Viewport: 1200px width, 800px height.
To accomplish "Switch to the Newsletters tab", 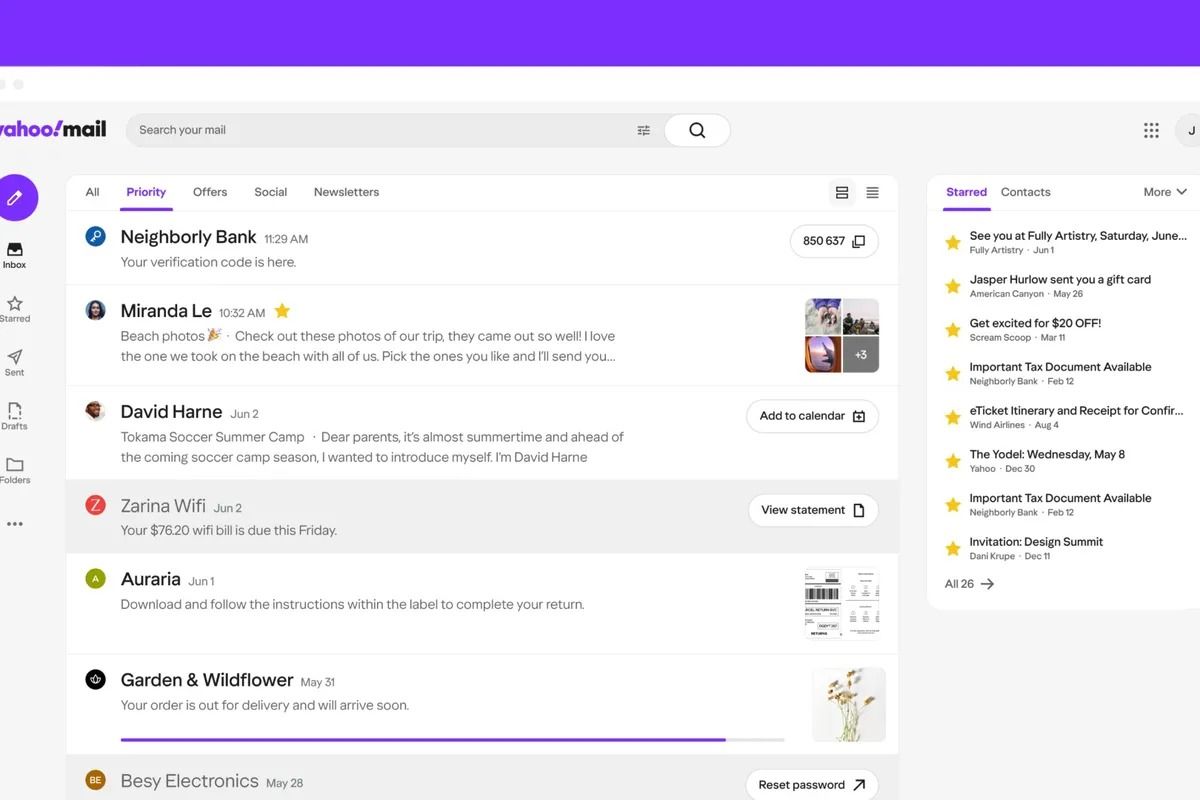I will coord(346,191).
